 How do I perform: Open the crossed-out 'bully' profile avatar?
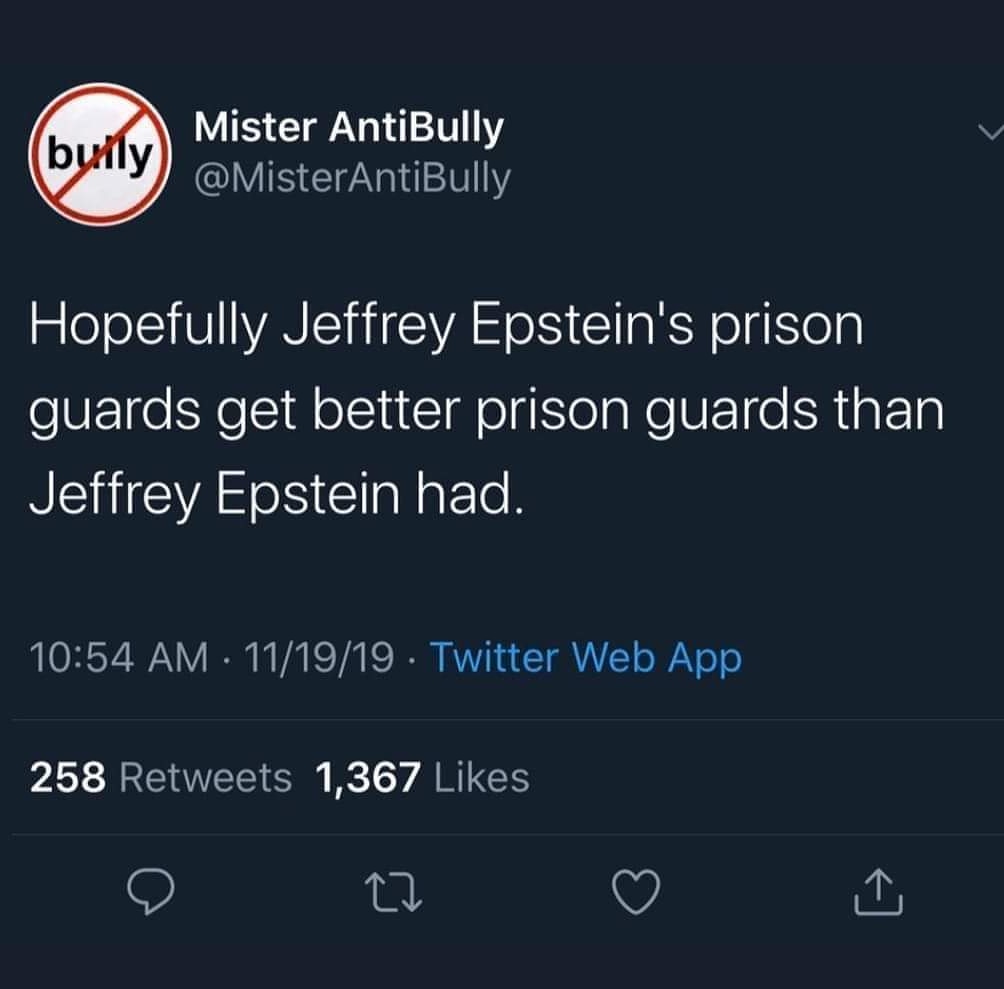click(x=100, y=155)
